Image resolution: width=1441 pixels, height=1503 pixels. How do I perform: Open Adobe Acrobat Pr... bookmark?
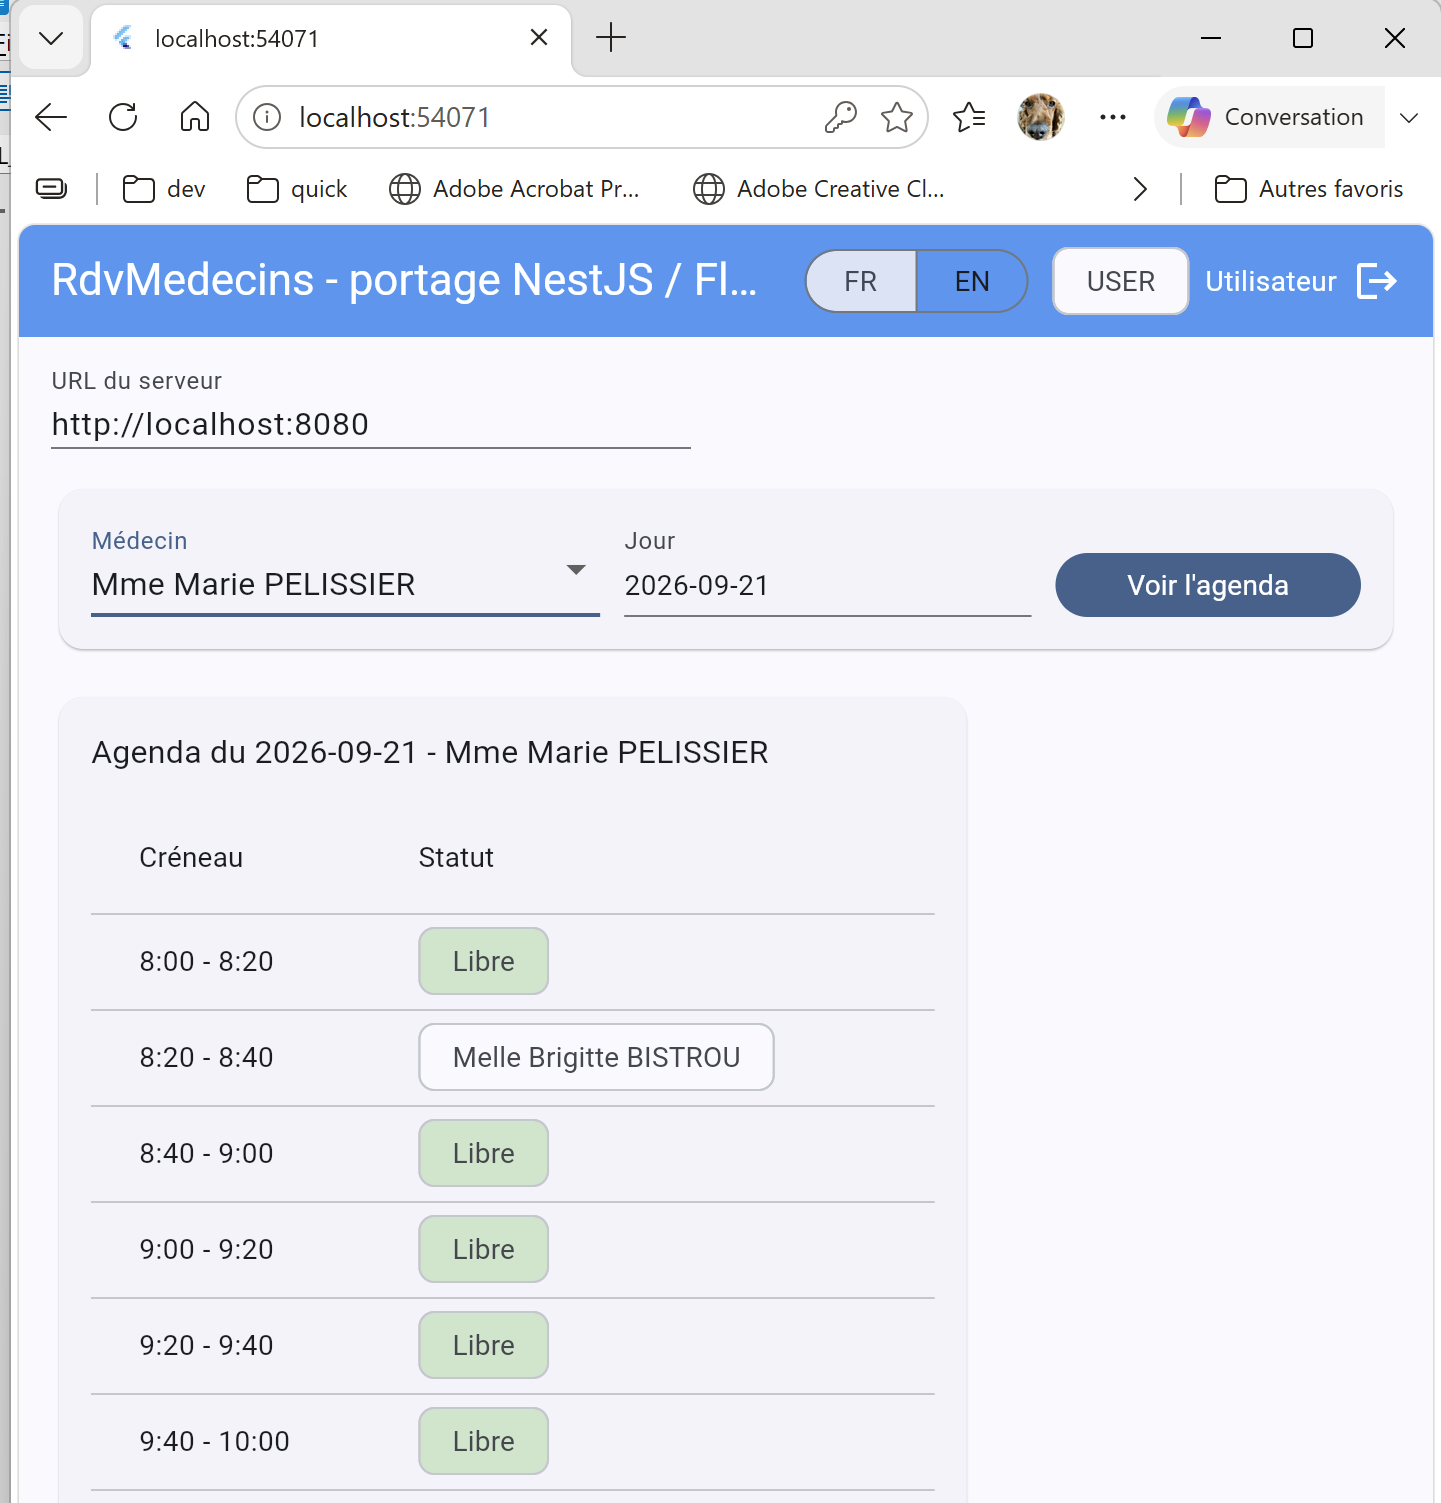pos(514,189)
